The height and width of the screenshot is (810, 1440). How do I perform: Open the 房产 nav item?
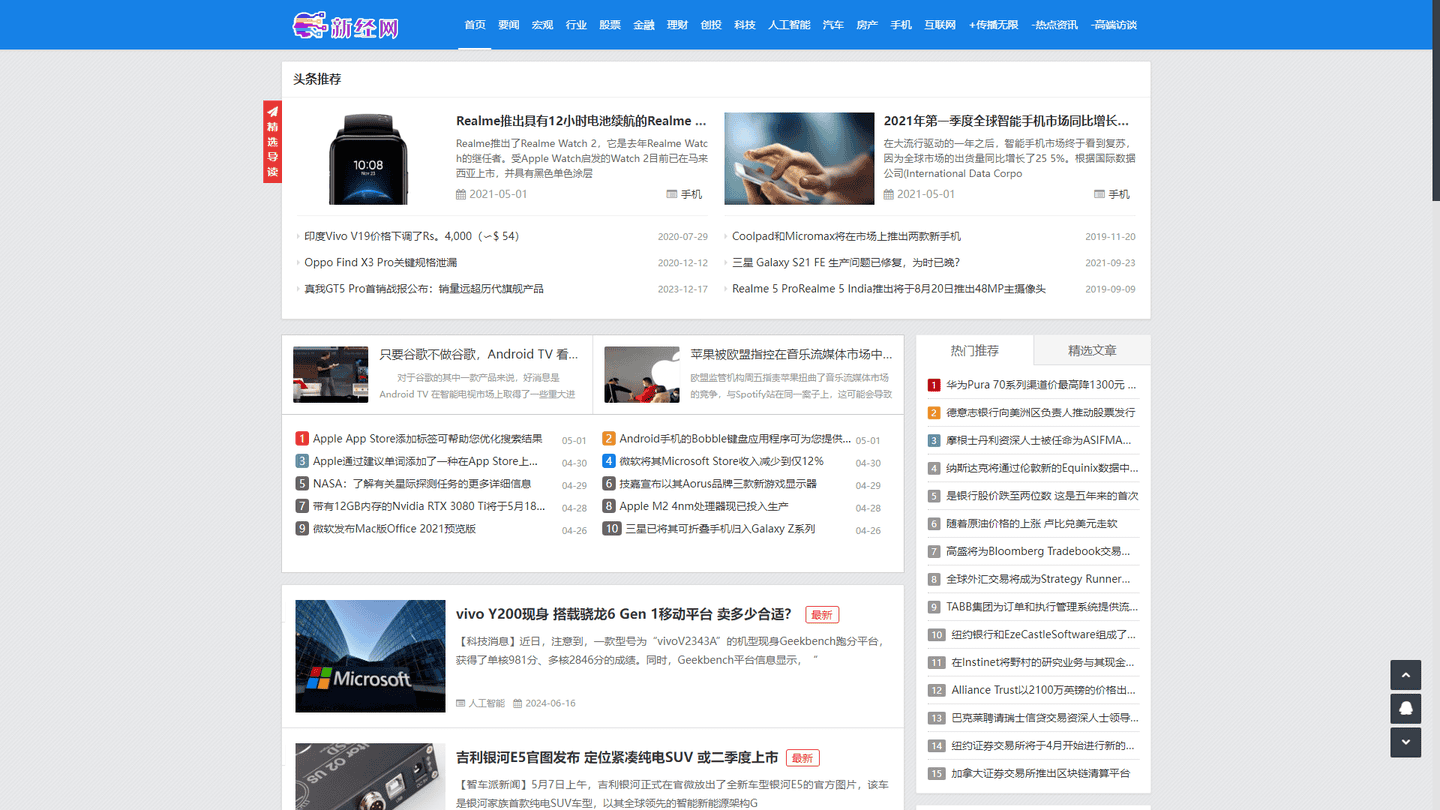pos(867,25)
